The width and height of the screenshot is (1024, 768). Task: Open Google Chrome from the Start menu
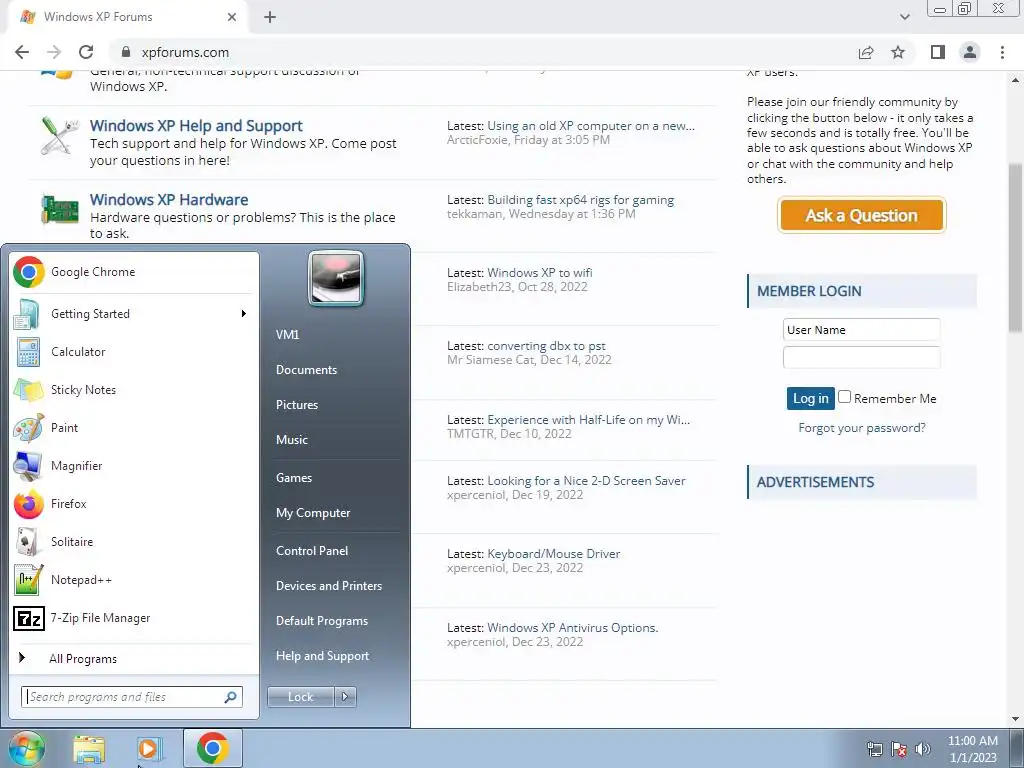click(135, 272)
